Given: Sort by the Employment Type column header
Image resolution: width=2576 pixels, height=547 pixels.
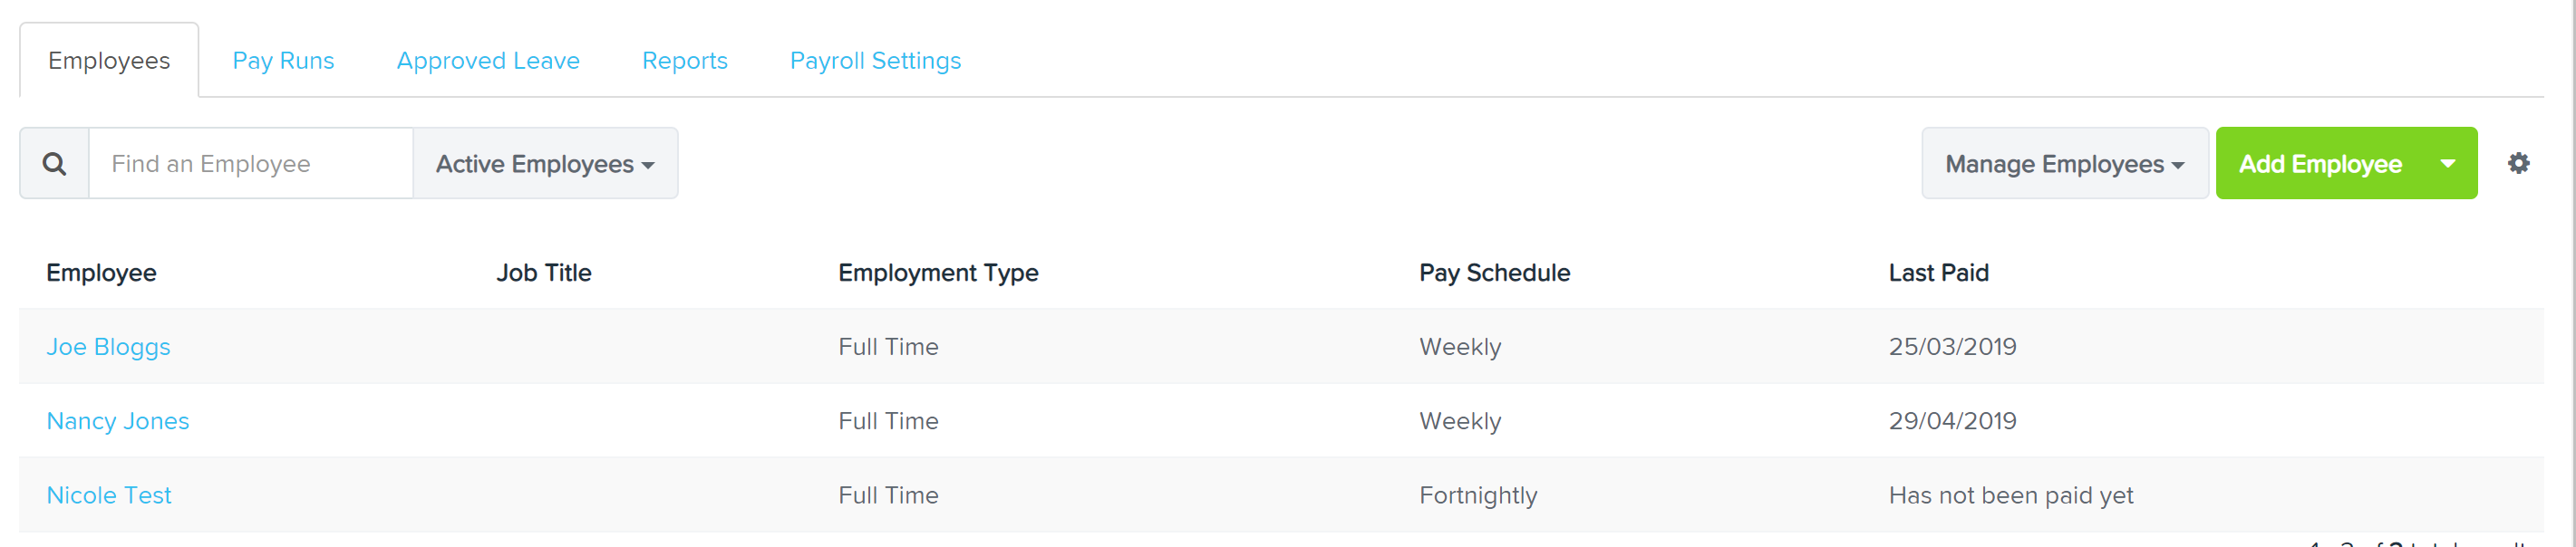Looking at the screenshot, I should (938, 273).
